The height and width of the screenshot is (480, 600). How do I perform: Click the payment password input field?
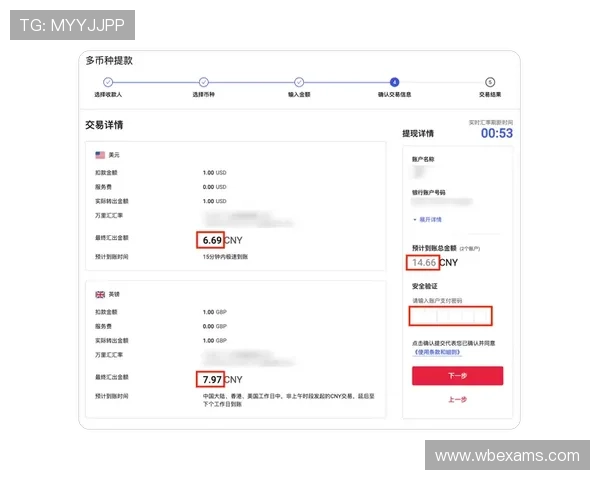click(x=450, y=316)
